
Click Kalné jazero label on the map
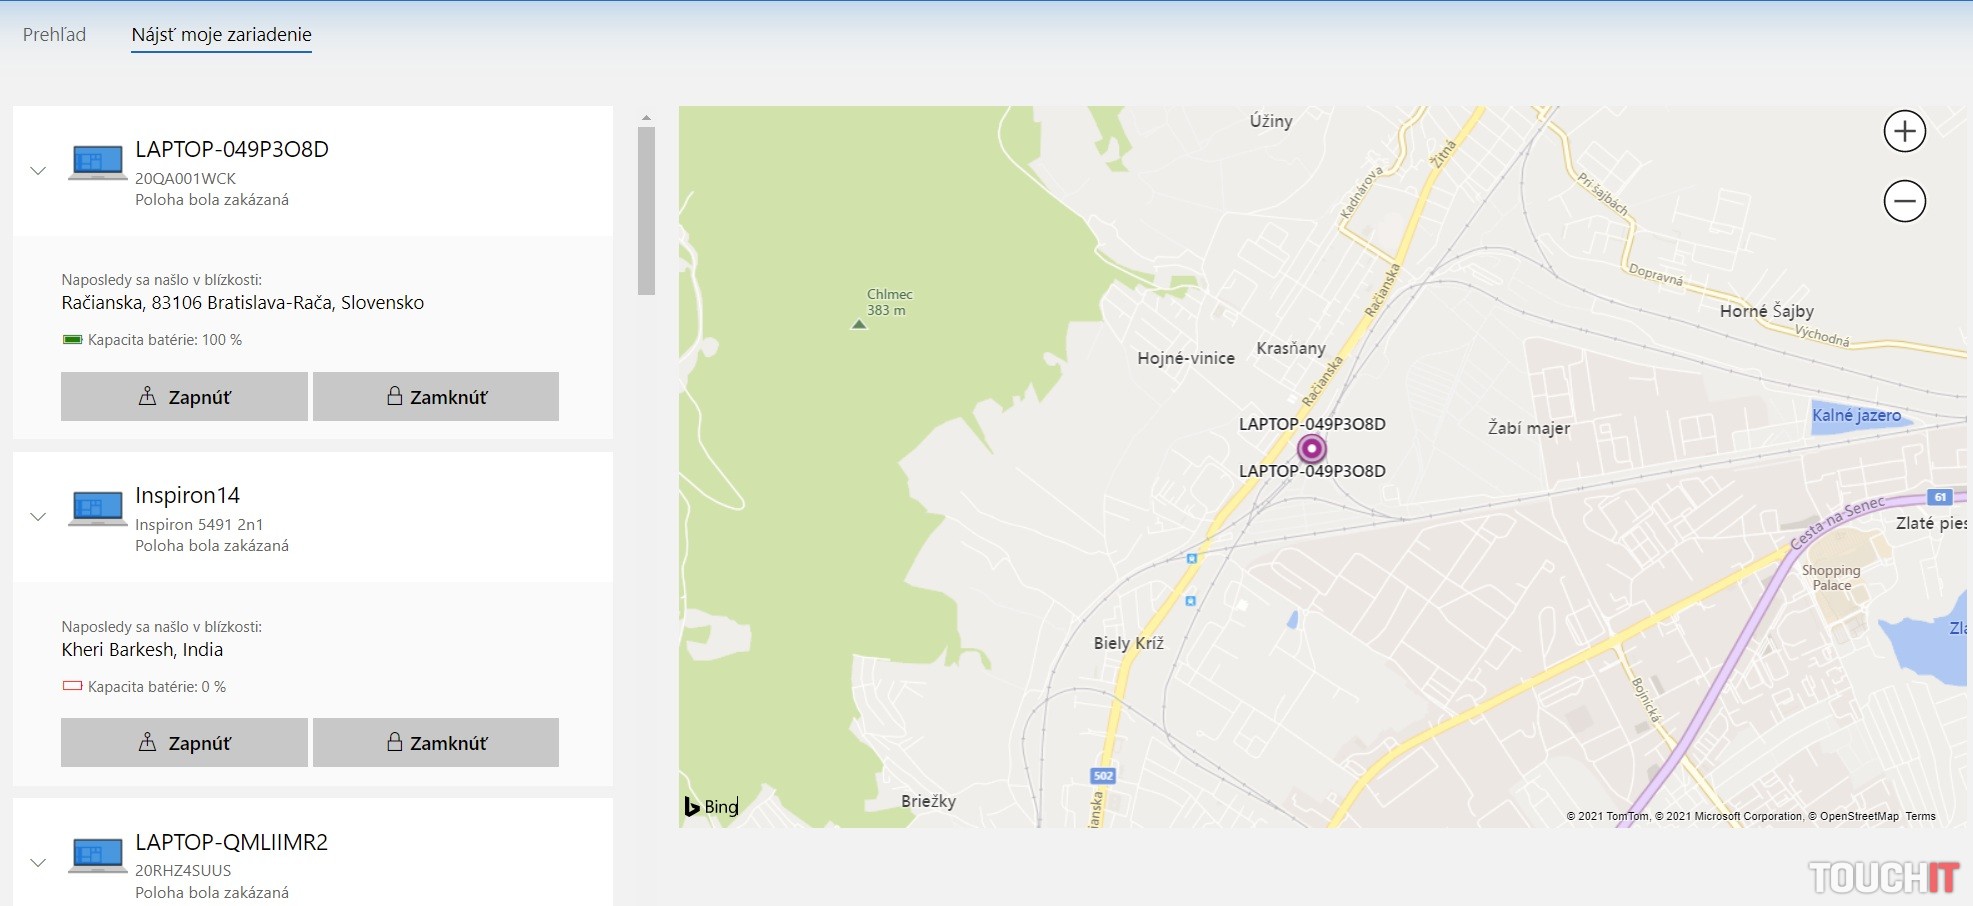pyautogui.click(x=1856, y=415)
